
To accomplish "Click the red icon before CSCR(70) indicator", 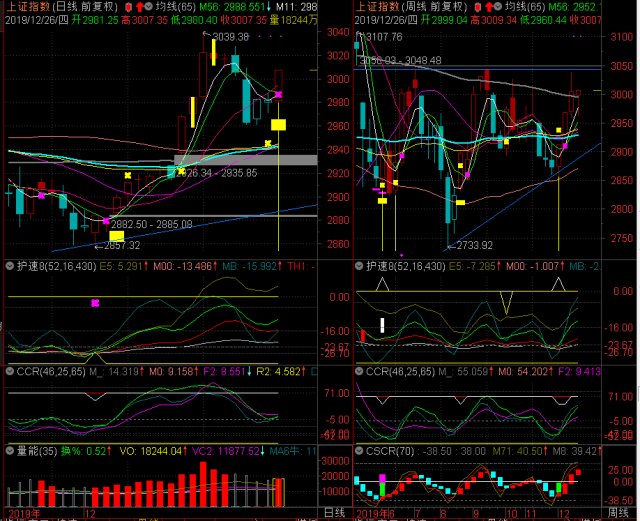I will (361, 451).
